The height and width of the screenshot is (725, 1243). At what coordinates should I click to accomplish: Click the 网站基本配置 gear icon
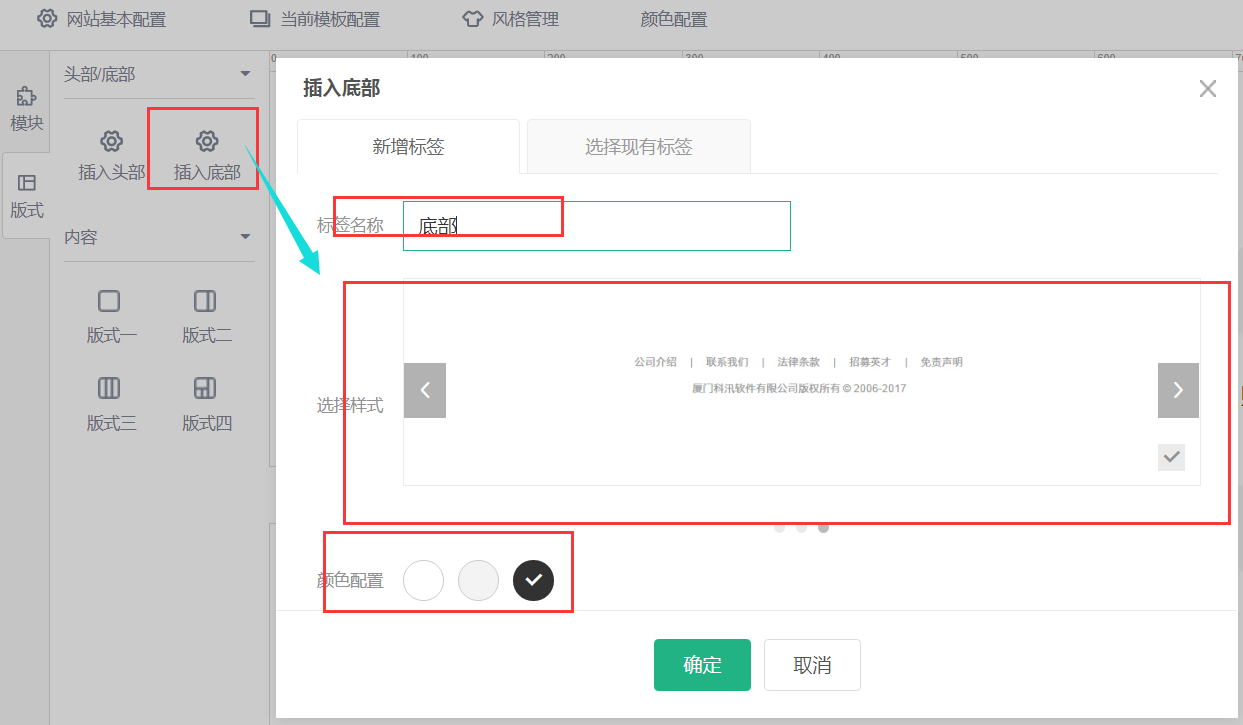click(x=47, y=18)
